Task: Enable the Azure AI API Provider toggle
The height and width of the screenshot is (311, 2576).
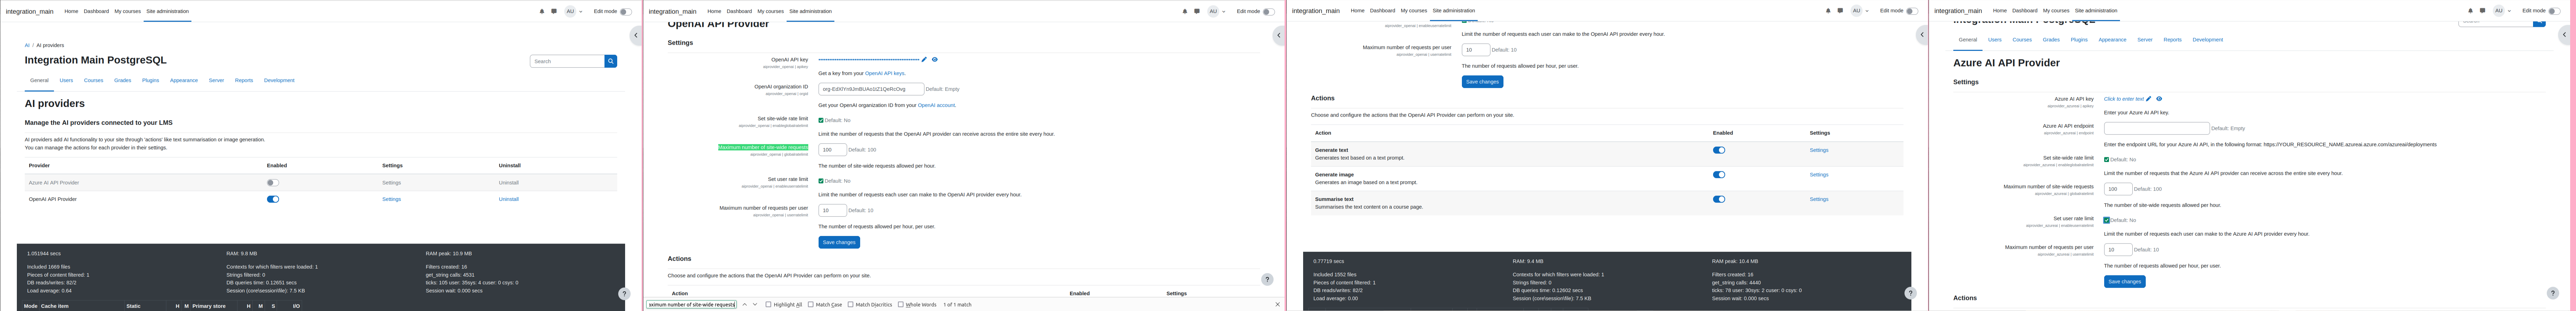Action: (273, 183)
